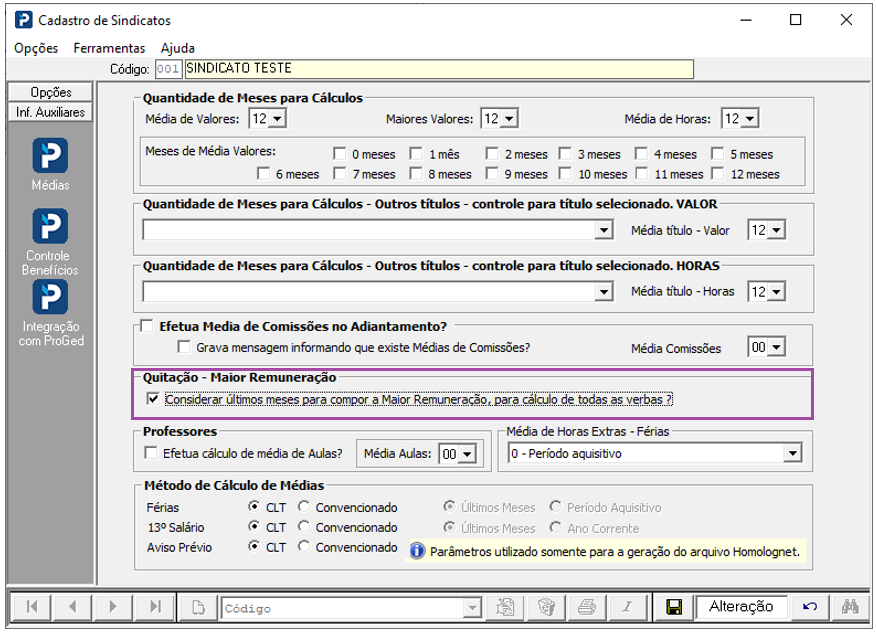This screenshot has width=876, height=632.
Task: Open the Controle Benefícios sidebar icon
Action: pos(50,226)
